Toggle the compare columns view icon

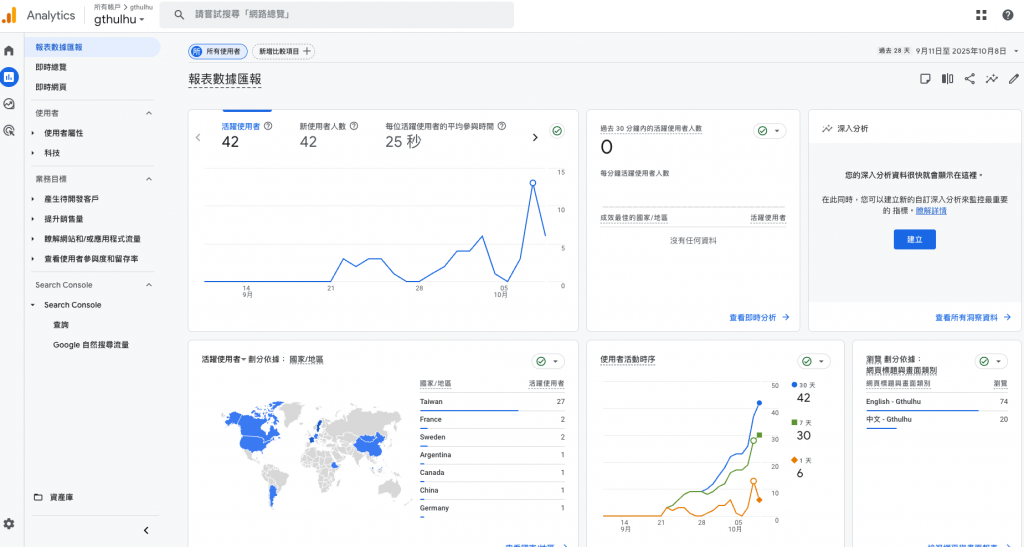click(x=947, y=79)
